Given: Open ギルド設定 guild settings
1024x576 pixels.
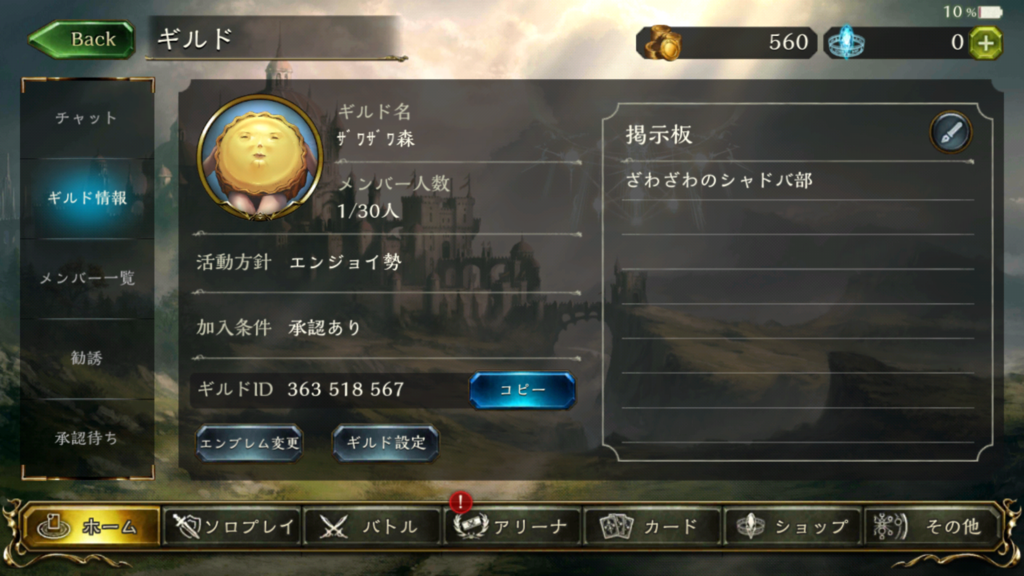Looking at the screenshot, I should (x=385, y=443).
